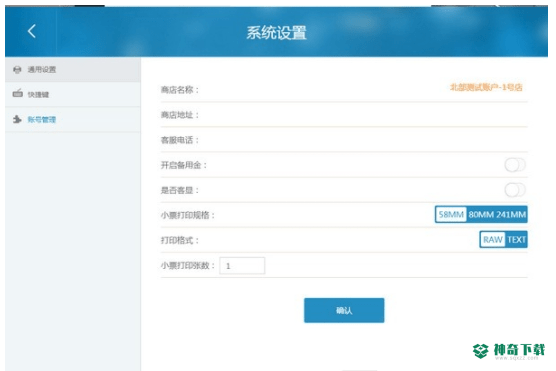The height and width of the screenshot is (371, 556).
Task: Click the store name value 北部测试账户-1号店
Action: pos(486,87)
